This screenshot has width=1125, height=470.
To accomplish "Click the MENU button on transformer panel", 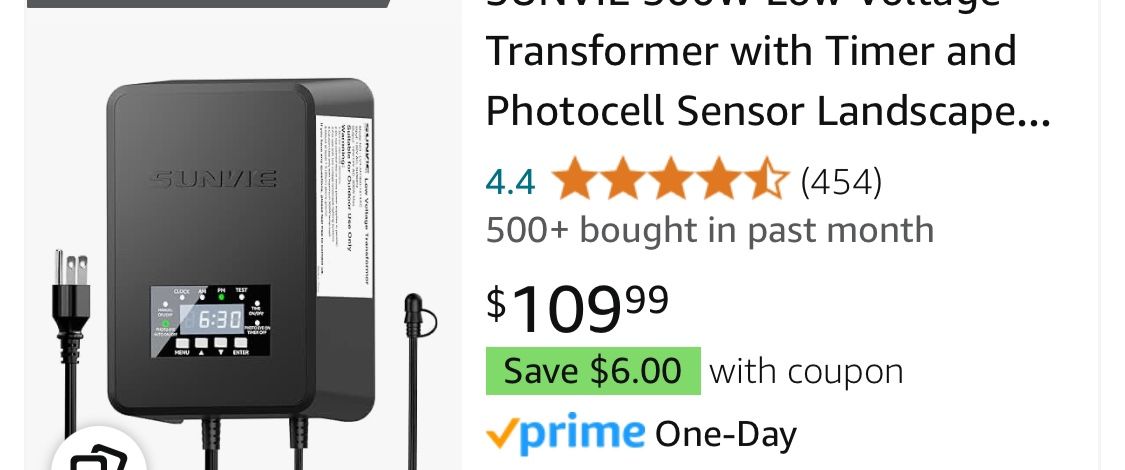I will pyautogui.click(x=183, y=343).
